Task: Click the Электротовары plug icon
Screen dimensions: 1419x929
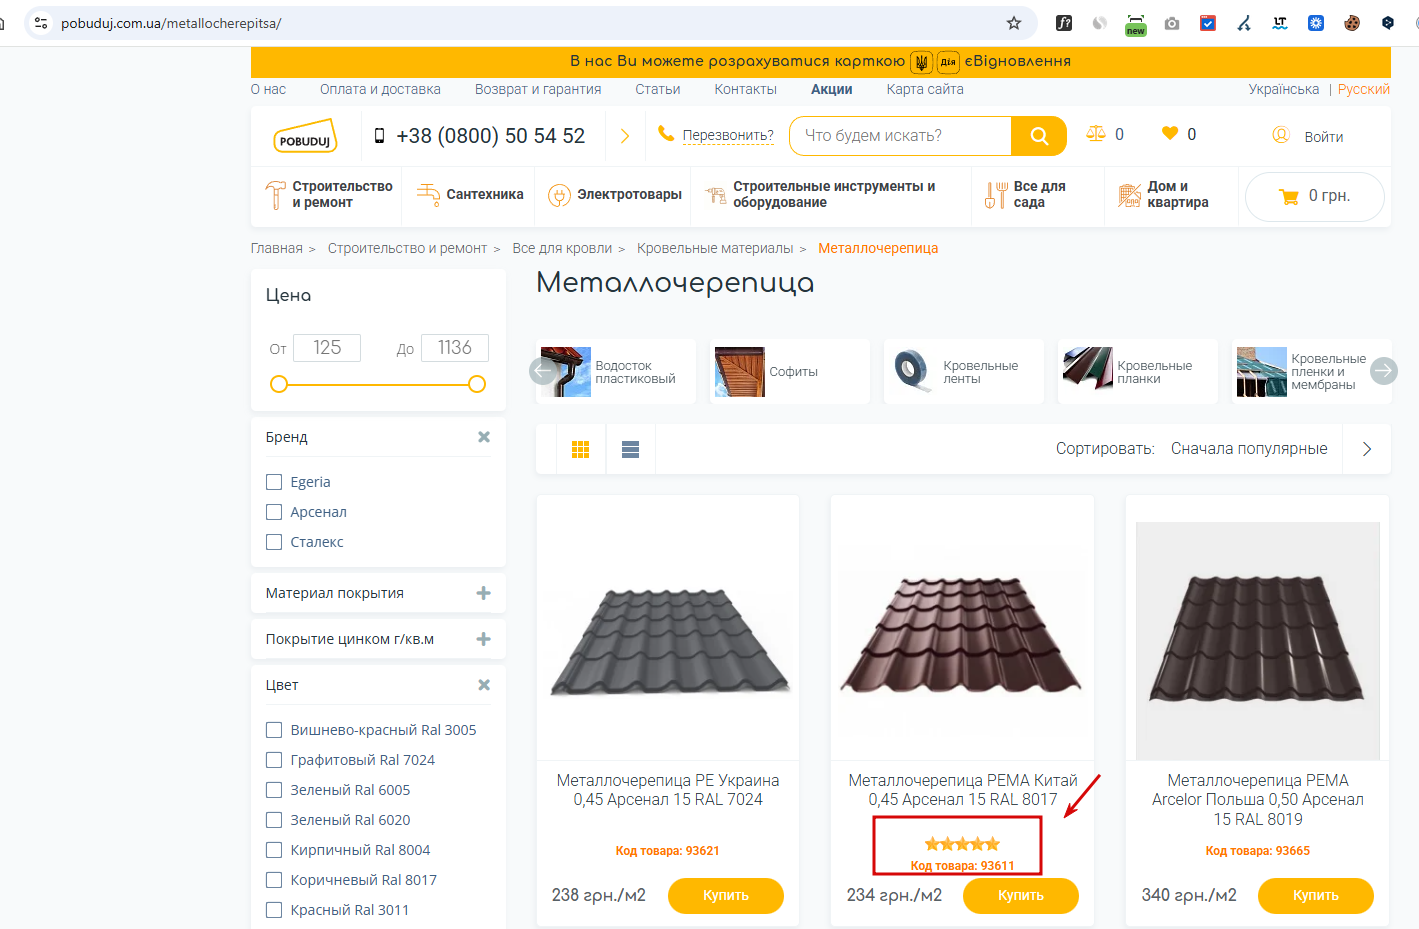Action: click(559, 195)
